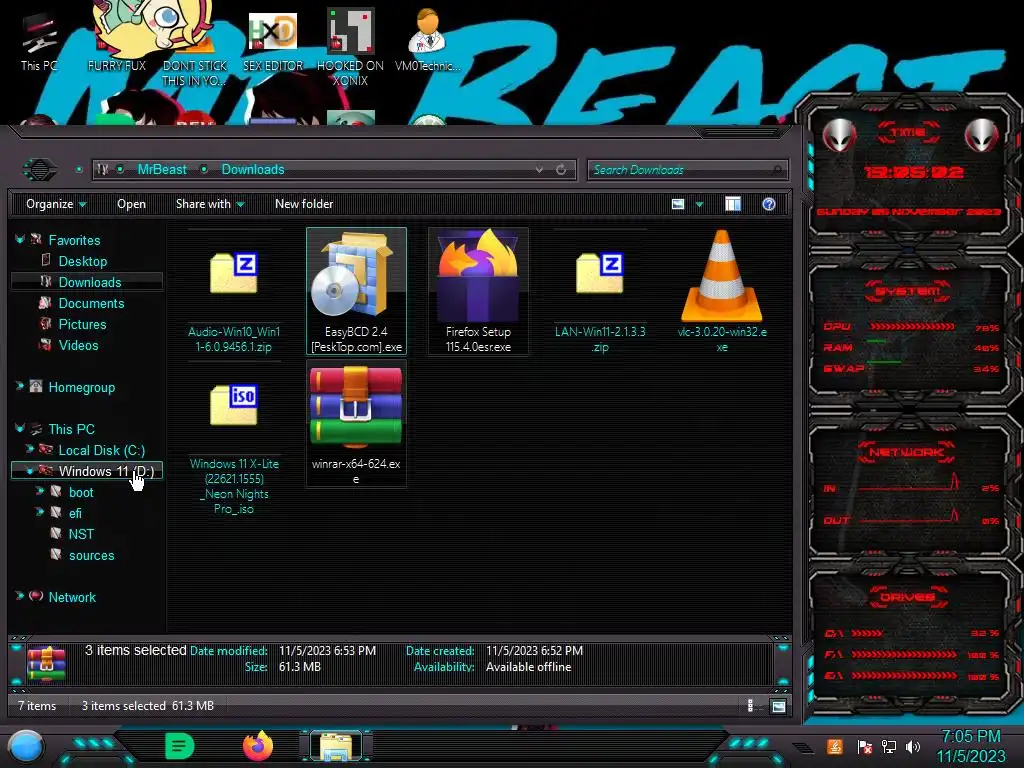Open the Action Center flag tray icon
Viewport: 1024px width, 768px height.
tap(864, 746)
